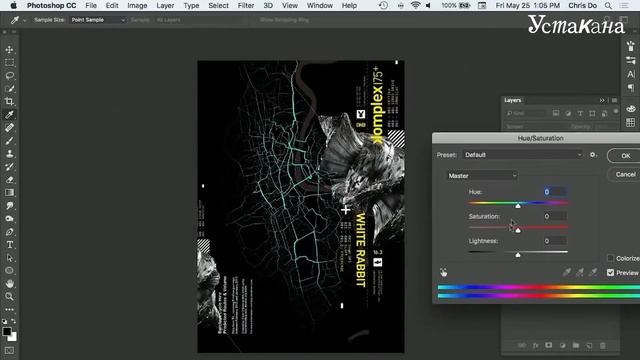Open the Character panel icon
This screenshot has height=360, width=640.
pos(631,74)
